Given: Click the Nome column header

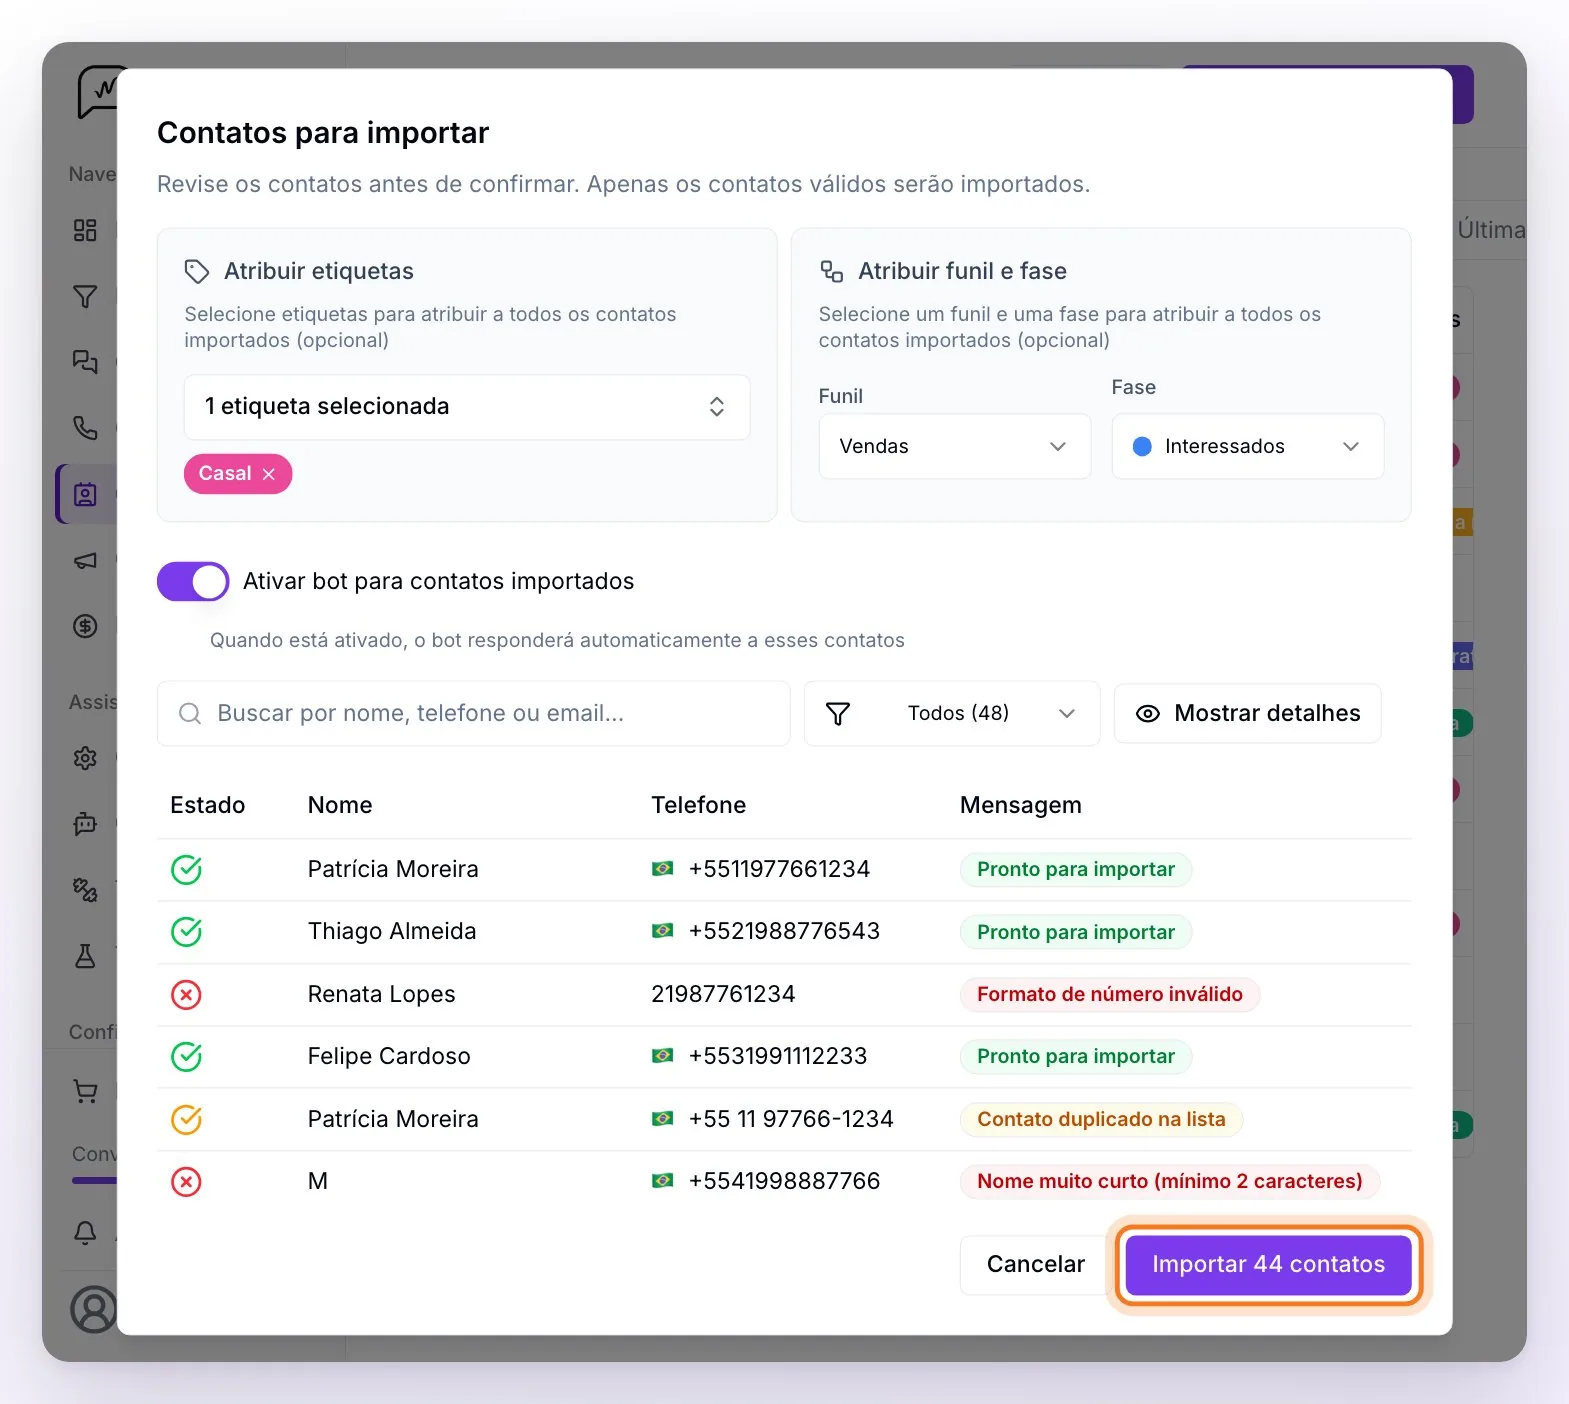Looking at the screenshot, I should pyautogui.click(x=340, y=805).
